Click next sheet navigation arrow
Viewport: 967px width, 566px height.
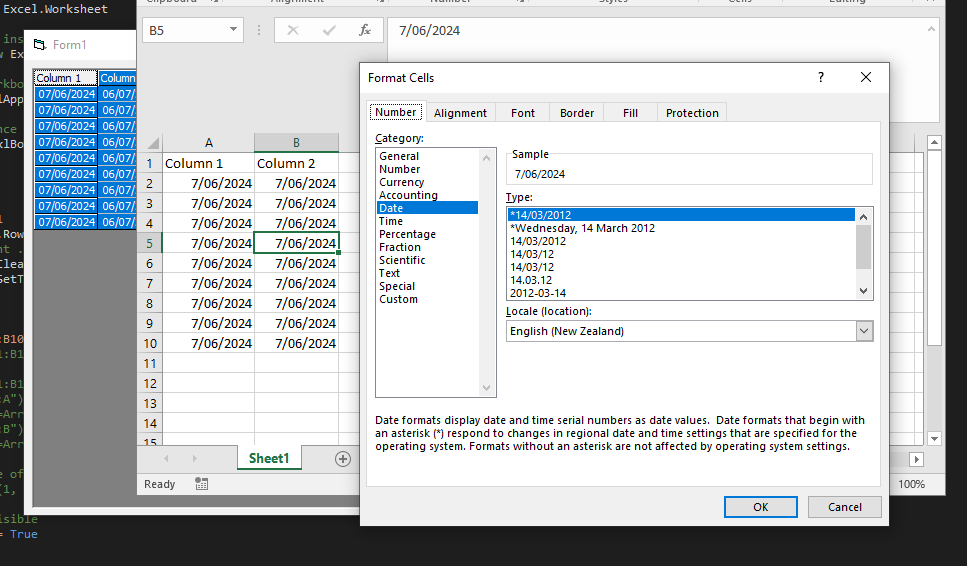[x=194, y=459]
